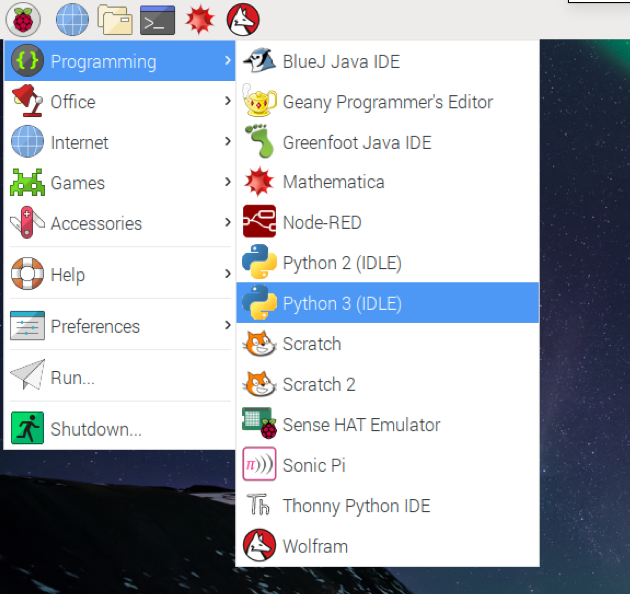
Task: Click the Scratch cat icon
Action: pyautogui.click(x=259, y=344)
